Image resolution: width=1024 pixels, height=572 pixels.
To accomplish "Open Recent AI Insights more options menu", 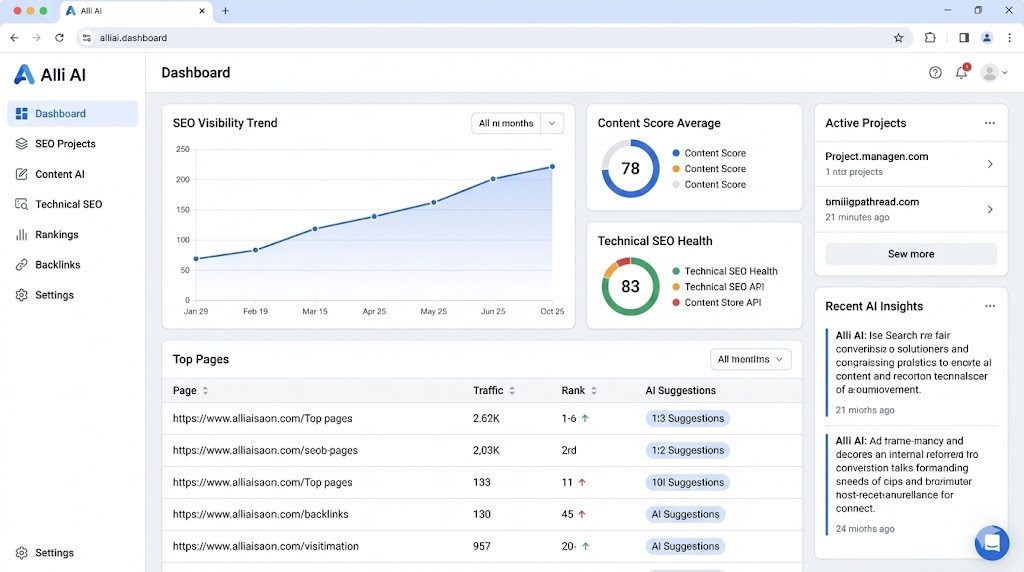I will [989, 306].
